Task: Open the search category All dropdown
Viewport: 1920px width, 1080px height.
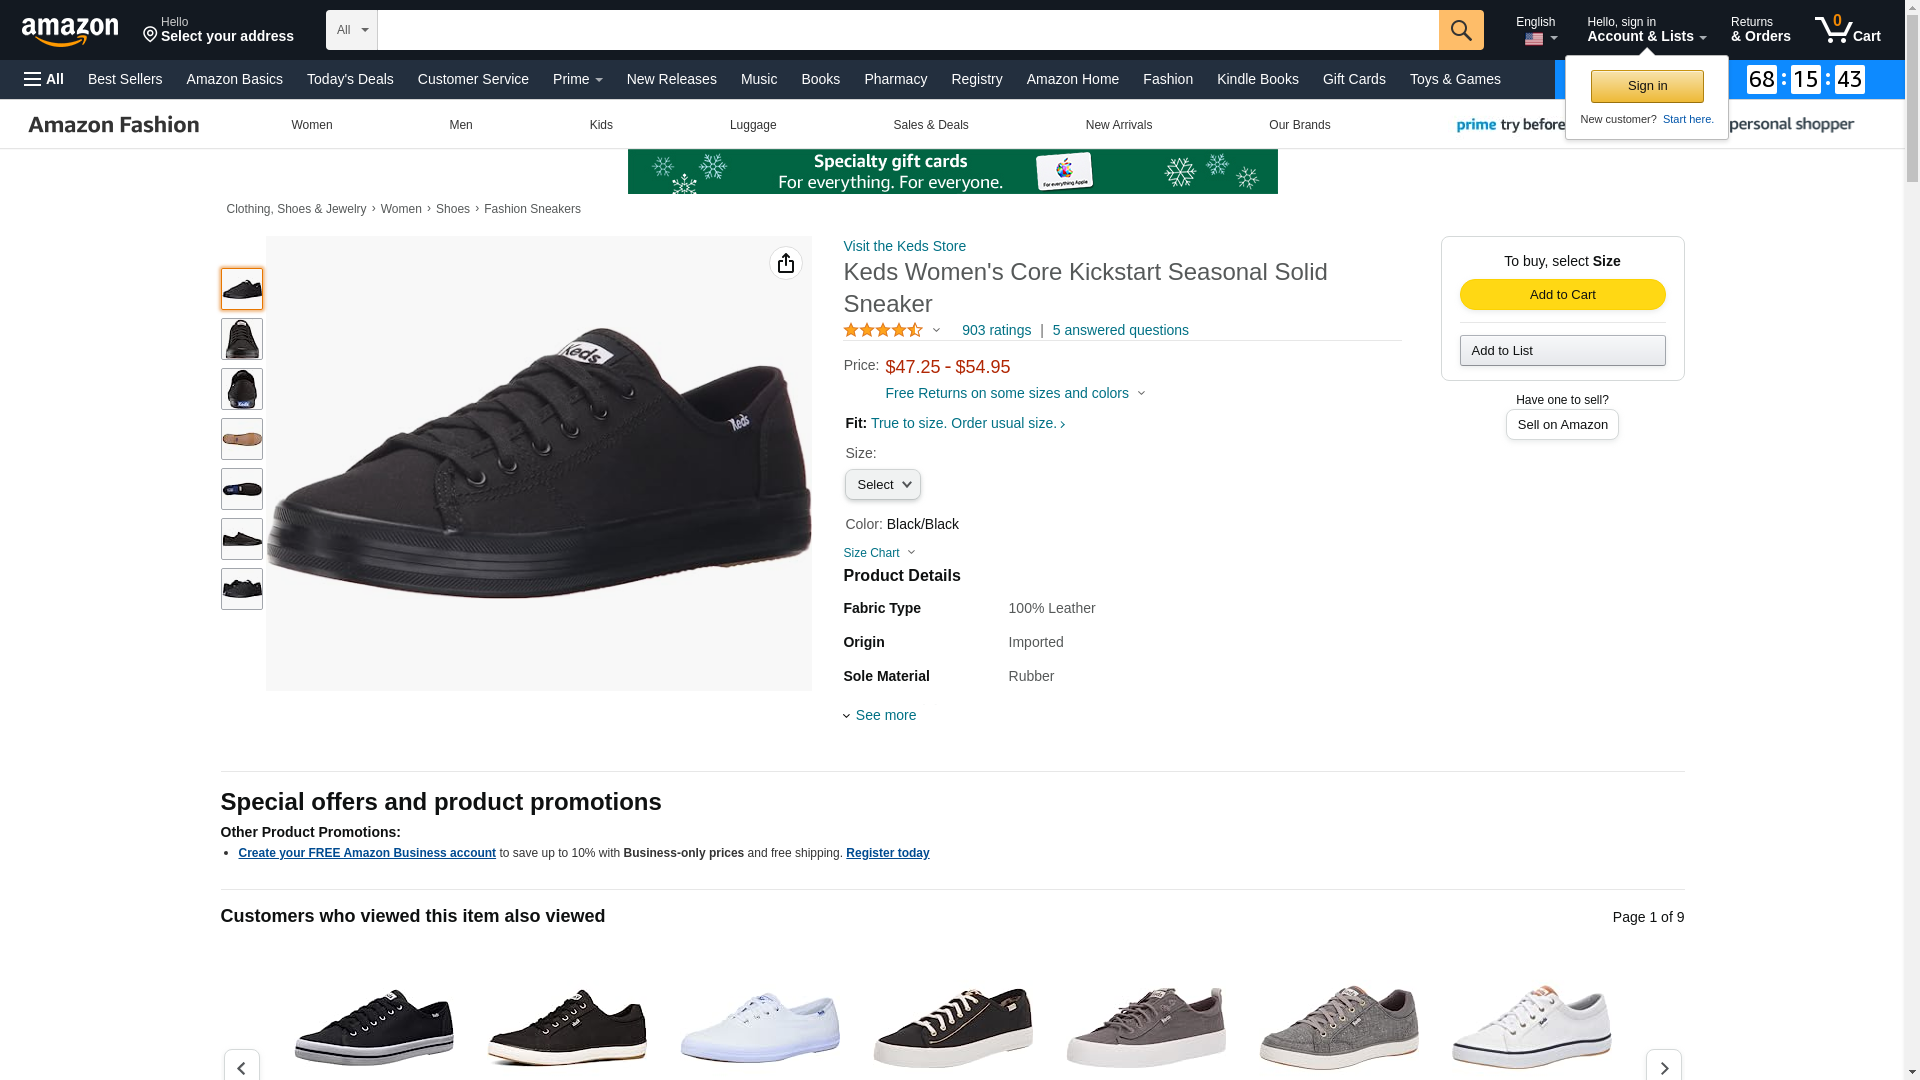Action: click(352, 30)
